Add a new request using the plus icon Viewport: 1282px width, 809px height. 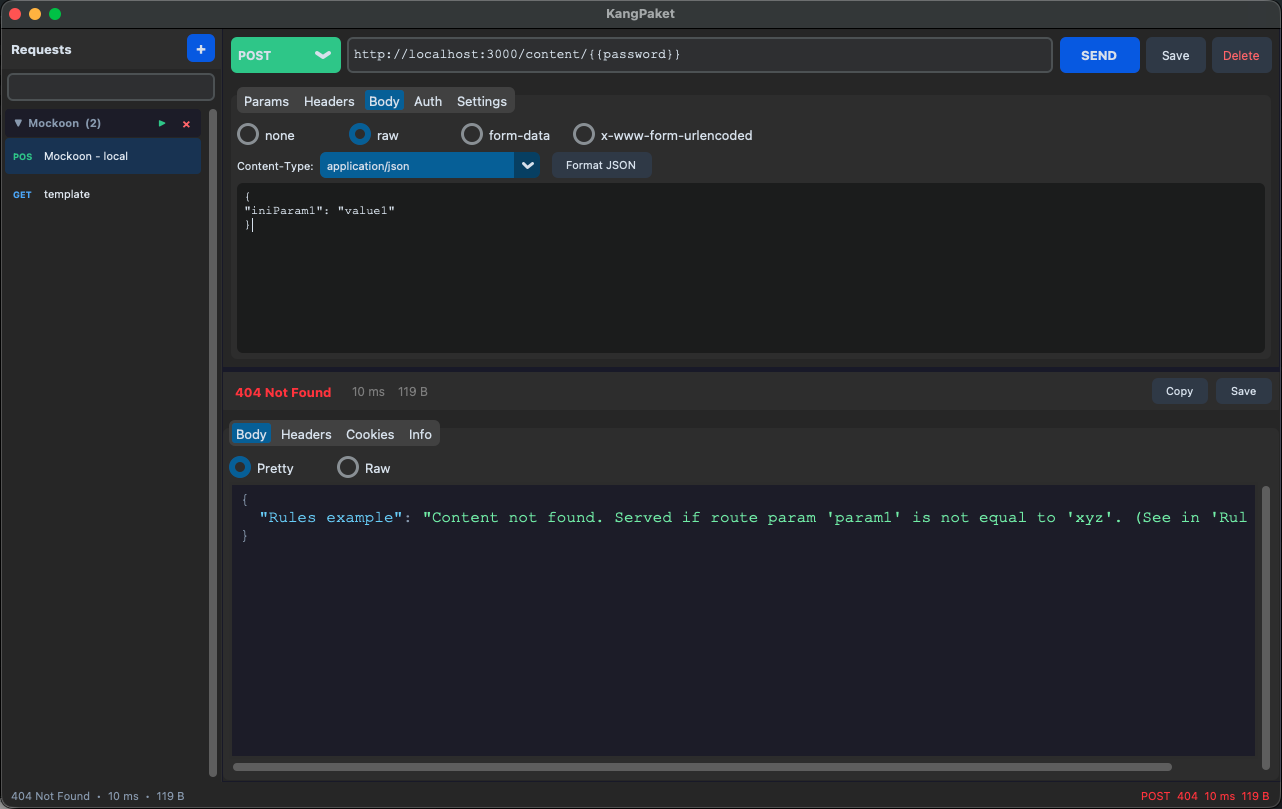[x=200, y=48]
